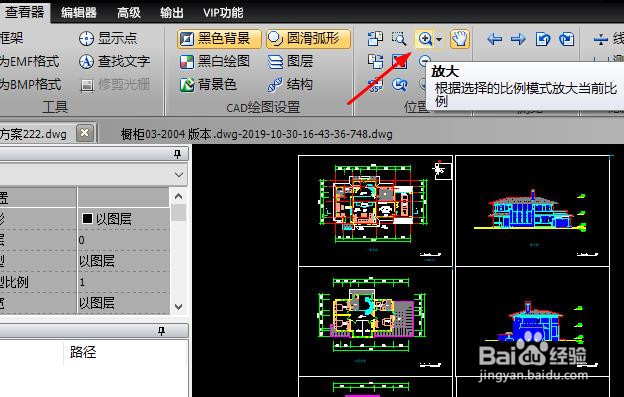Click the second floor plan drawing
This screenshot has width=624, height=397.
tap(372, 314)
